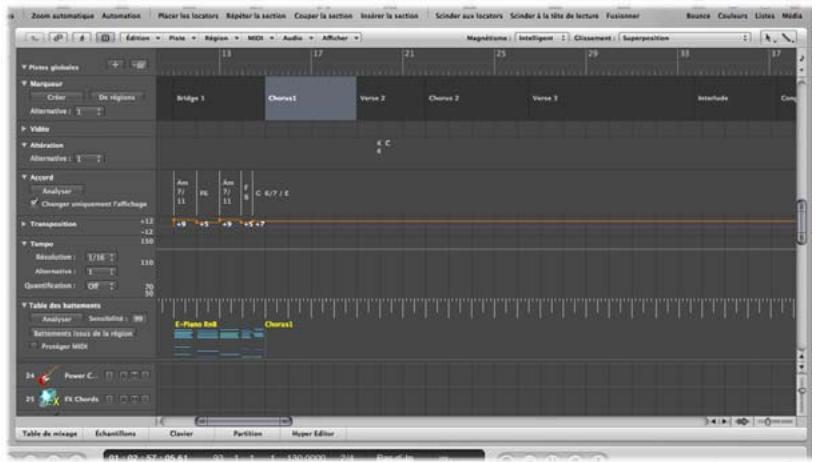Click first small button on FX Chords track
Screen dimensions: 817x462
[x=109, y=398]
